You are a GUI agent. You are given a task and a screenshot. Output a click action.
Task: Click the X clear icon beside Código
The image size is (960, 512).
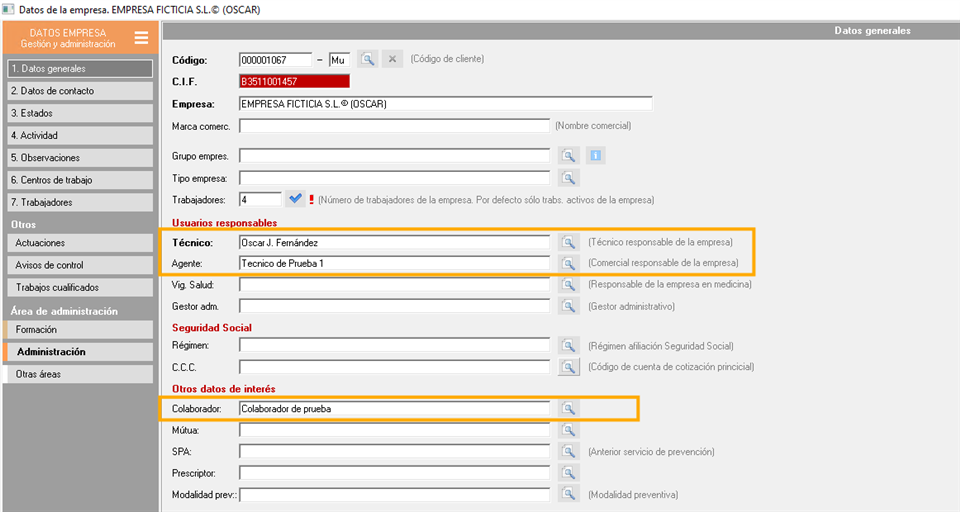click(x=393, y=60)
